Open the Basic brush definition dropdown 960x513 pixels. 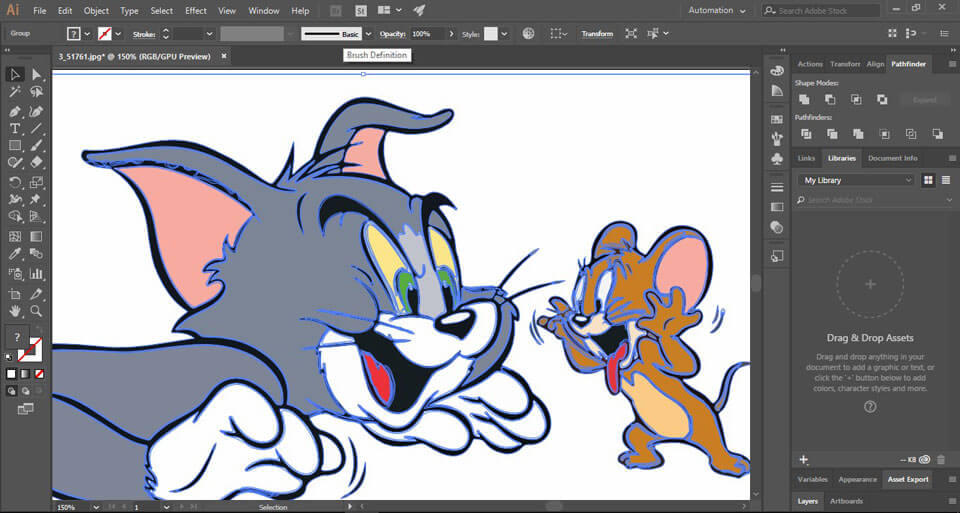pyautogui.click(x=367, y=33)
